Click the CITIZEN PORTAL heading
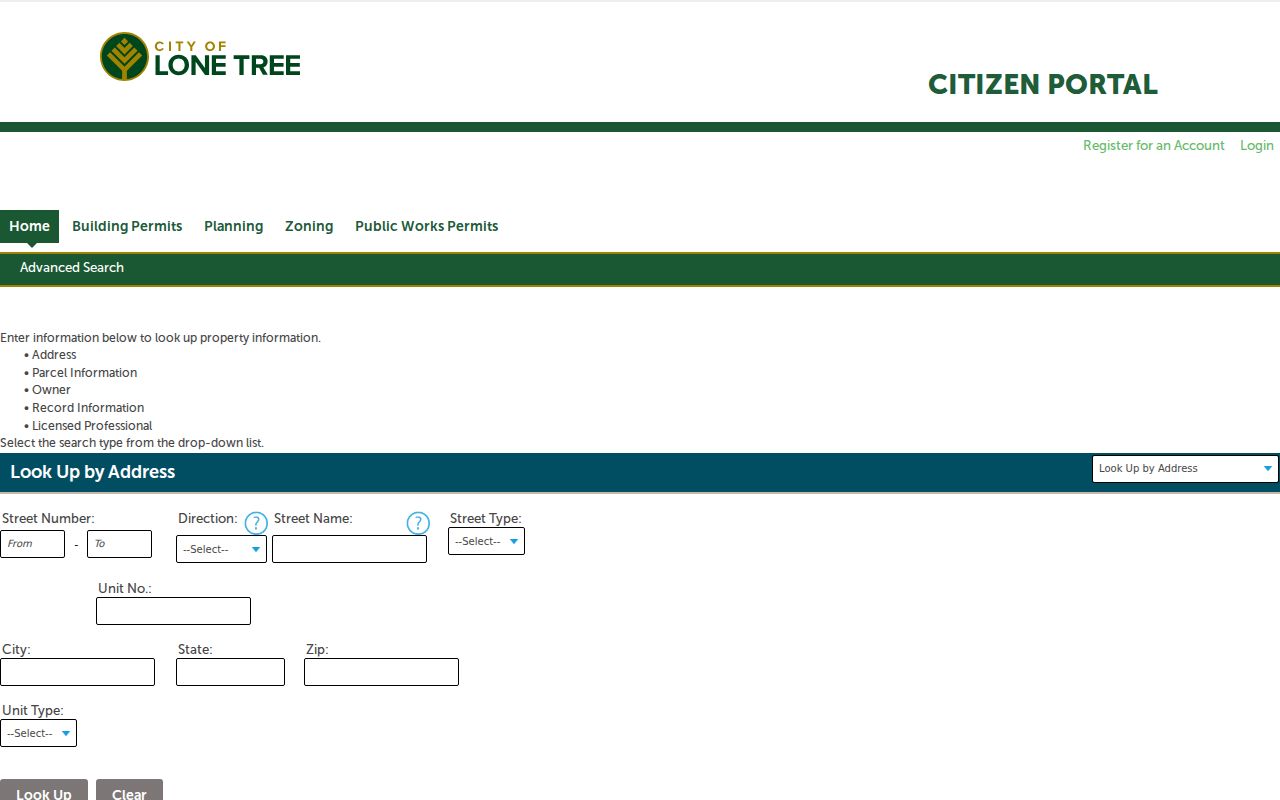The image size is (1280, 800). (1043, 85)
